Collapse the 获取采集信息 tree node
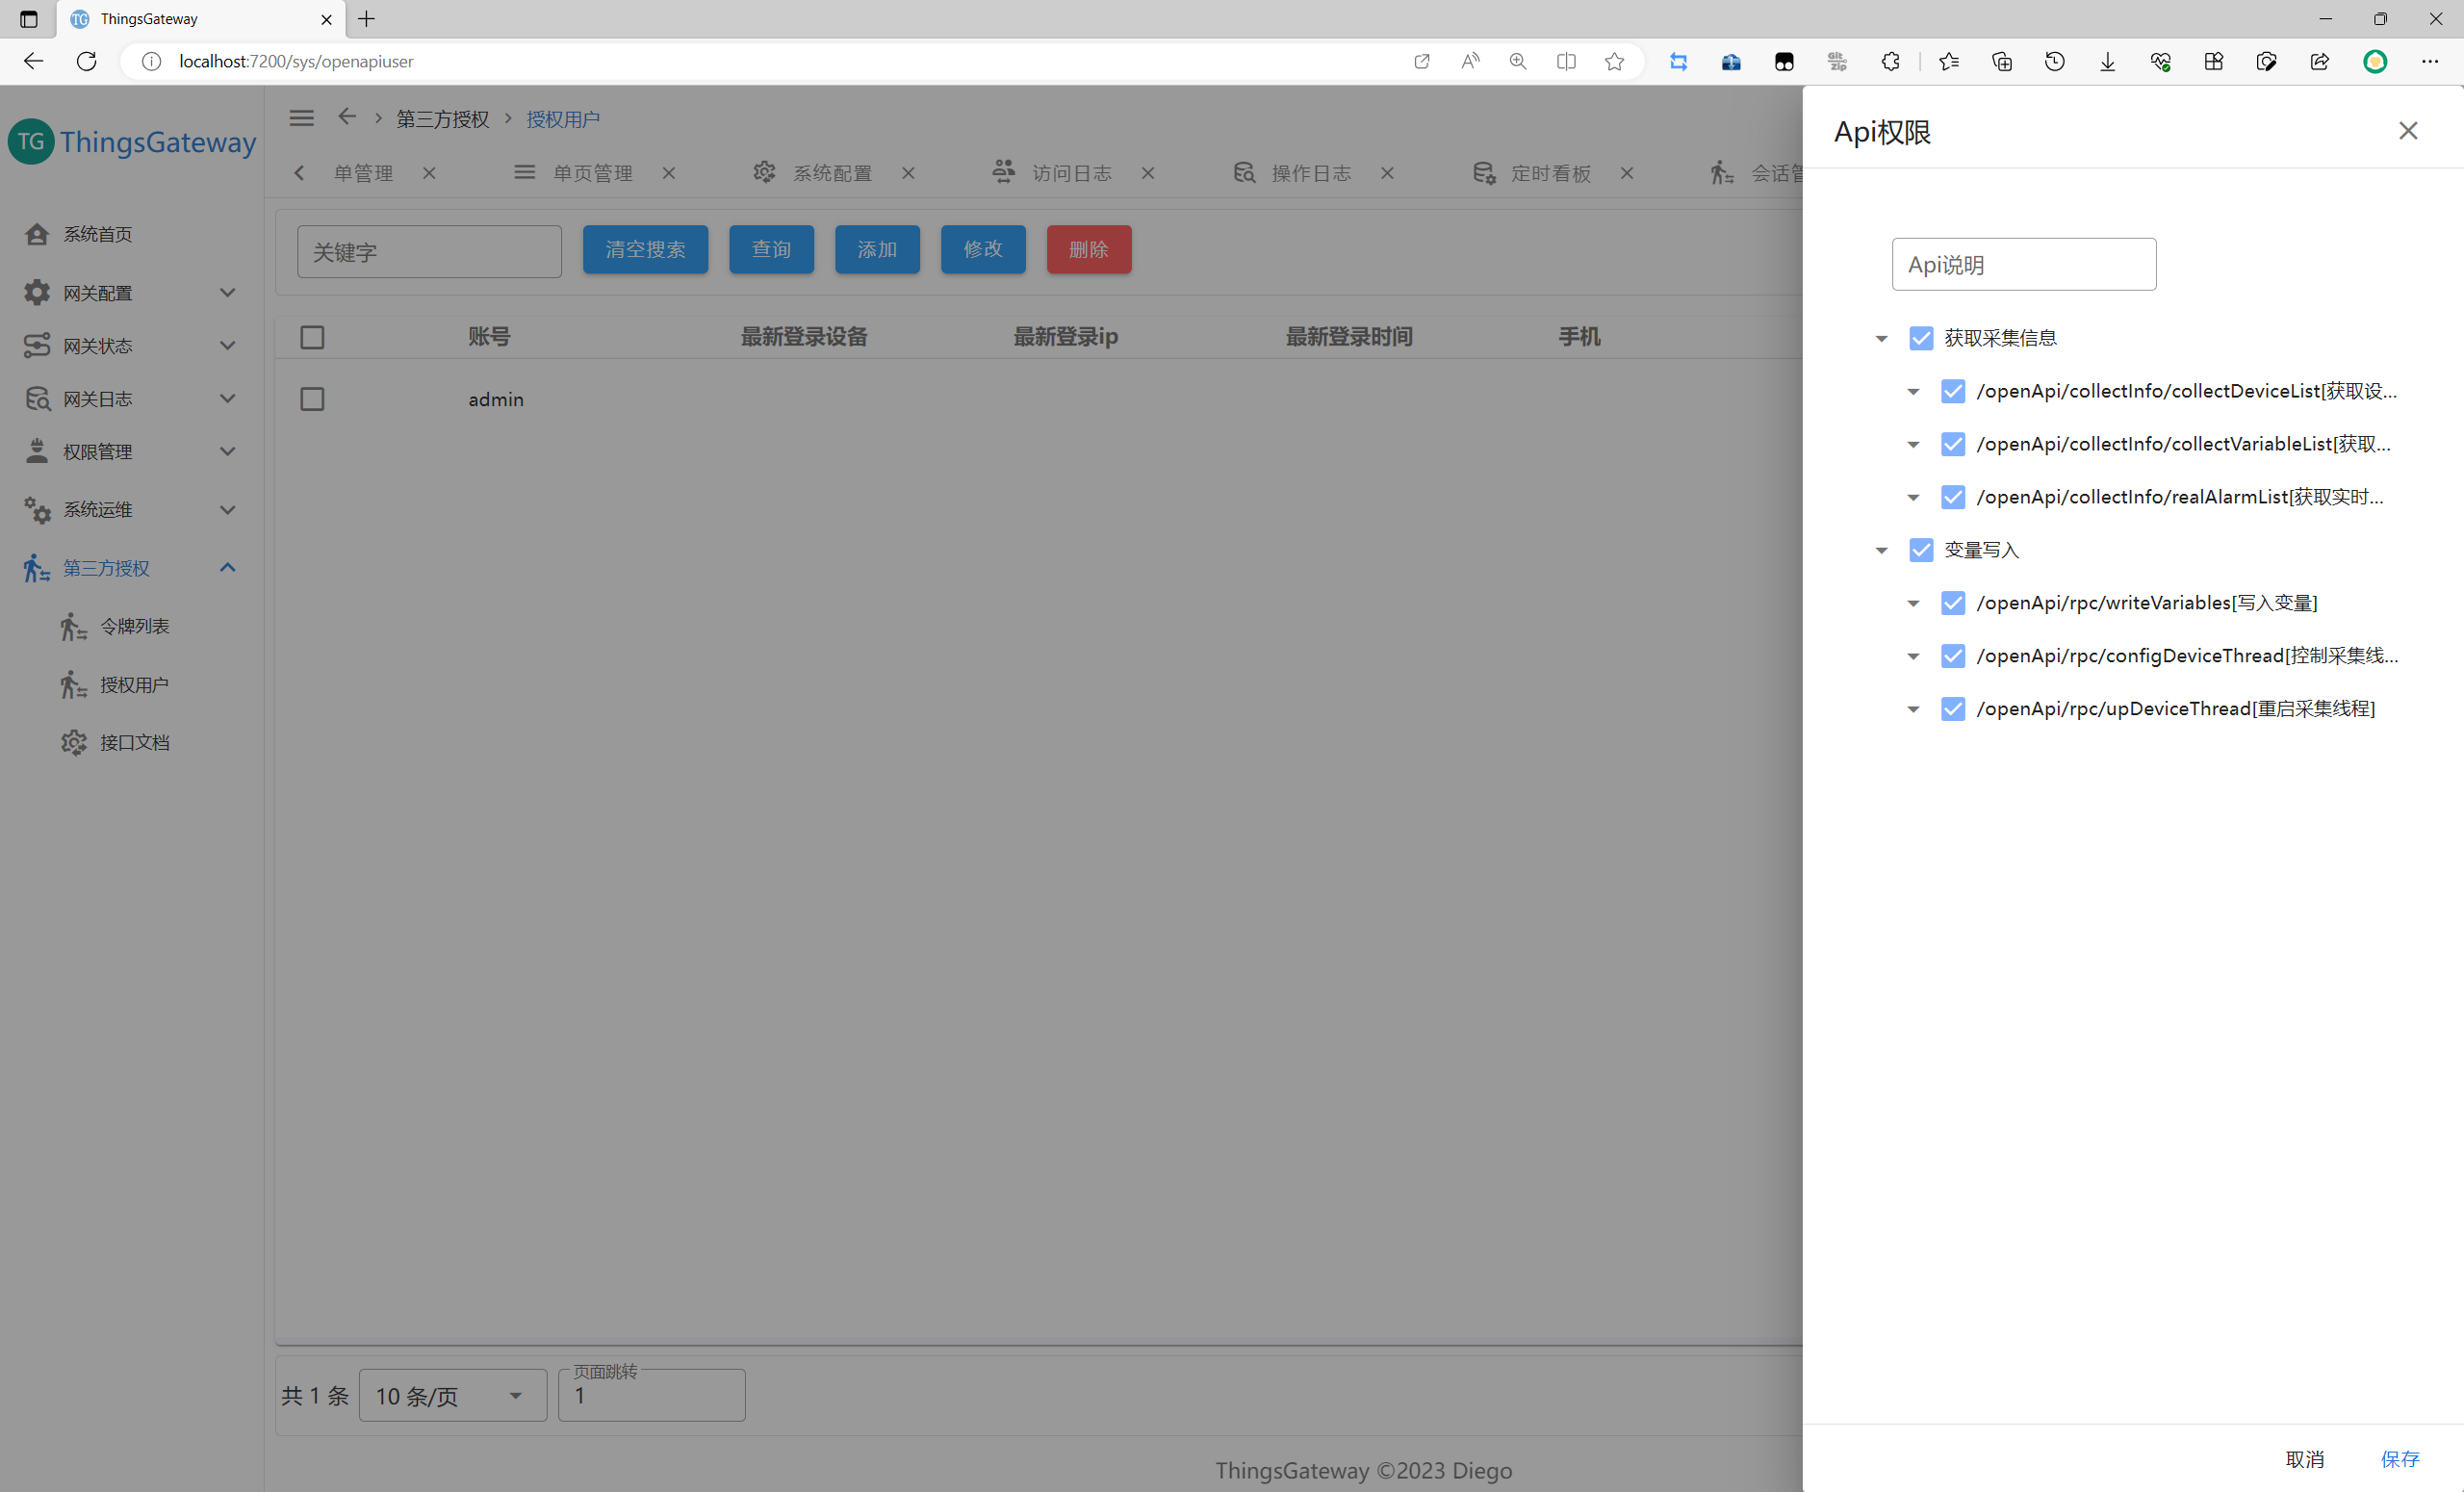The width and height of the screenshot is (2464, 1492). tap(1881, 339)
